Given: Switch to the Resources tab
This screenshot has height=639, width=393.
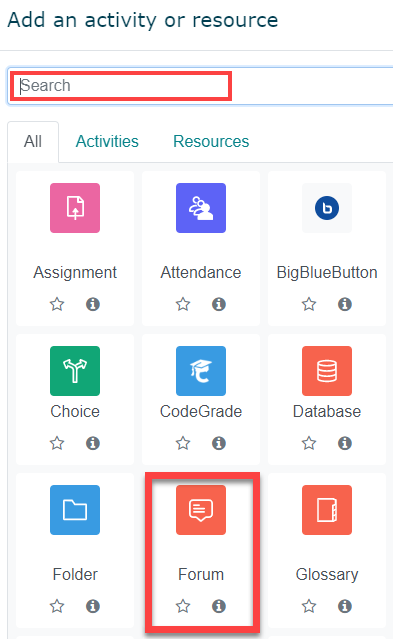Looking at the screenshot, I should [x=211, y=141].
